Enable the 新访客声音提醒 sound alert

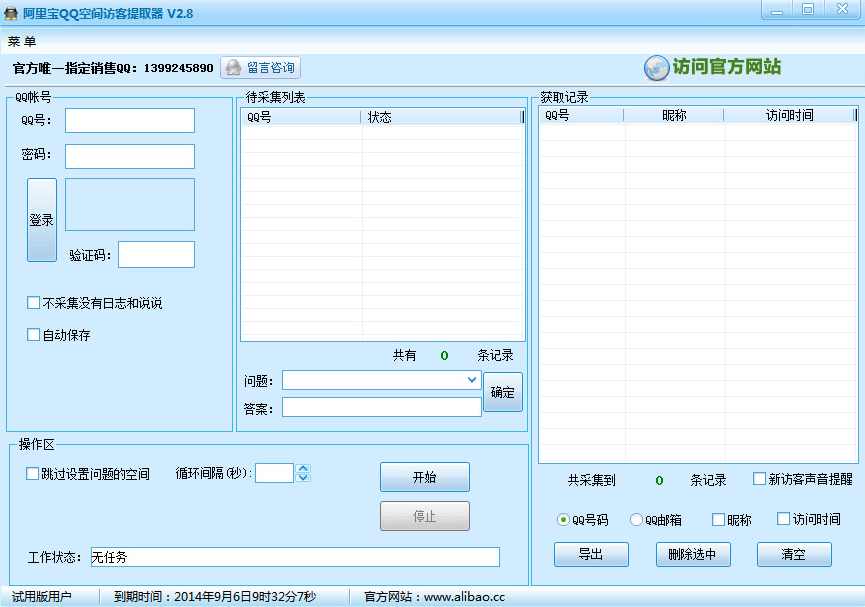pyautogui.click(x=758, y=479)
